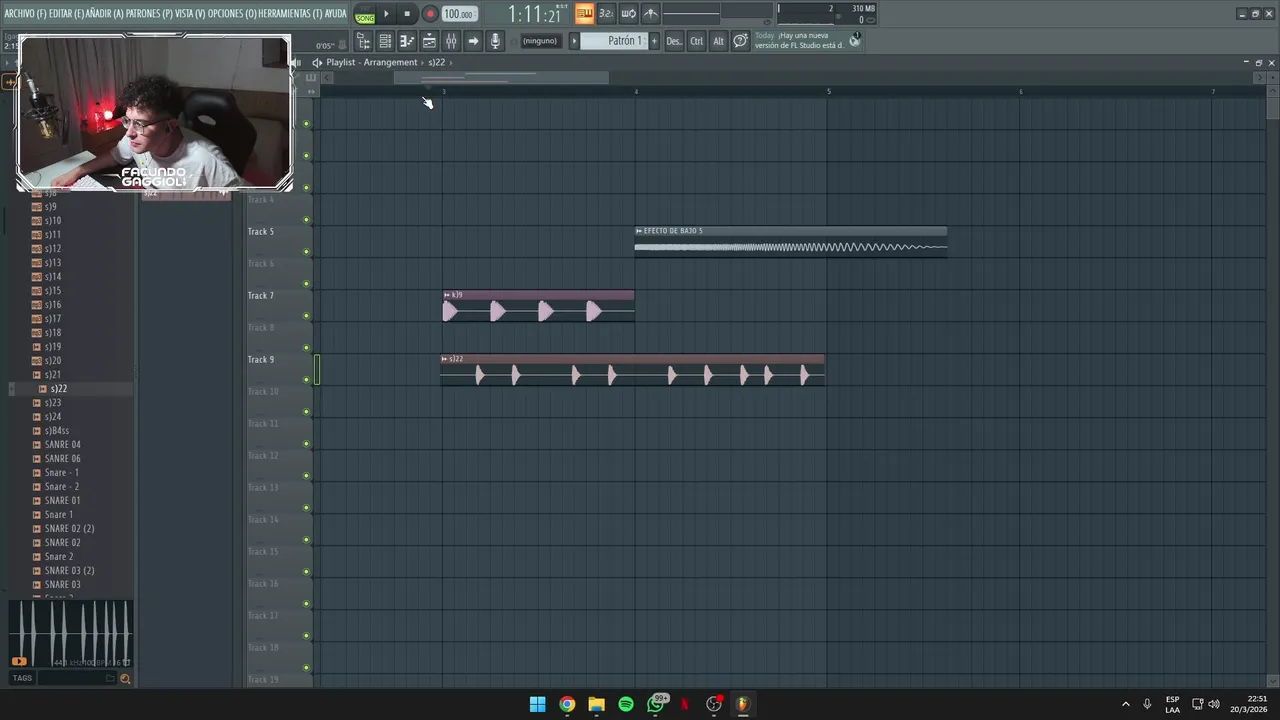Viewport: 1280px width, 720px height.
Task: Open the PATRONES menu
Action: pyautogui.click(x=149, y=14)
